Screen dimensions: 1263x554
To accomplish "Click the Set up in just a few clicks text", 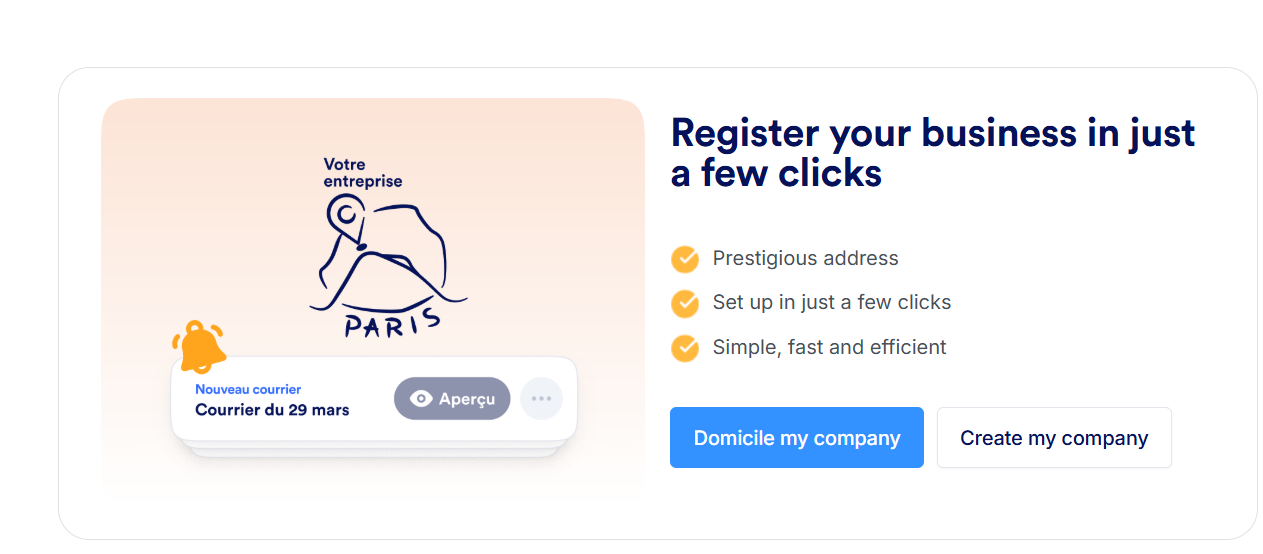I will click(831, 303).
